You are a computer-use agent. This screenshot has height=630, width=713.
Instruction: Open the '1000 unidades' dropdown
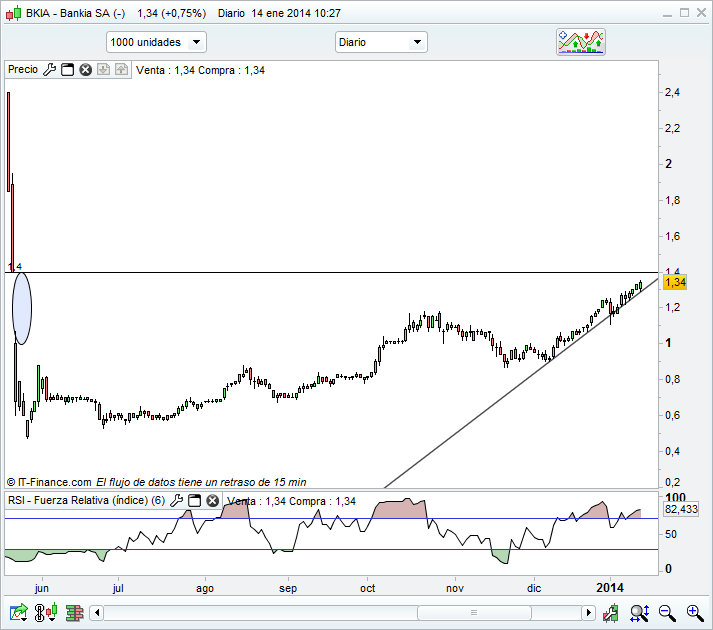click(156, 42)
